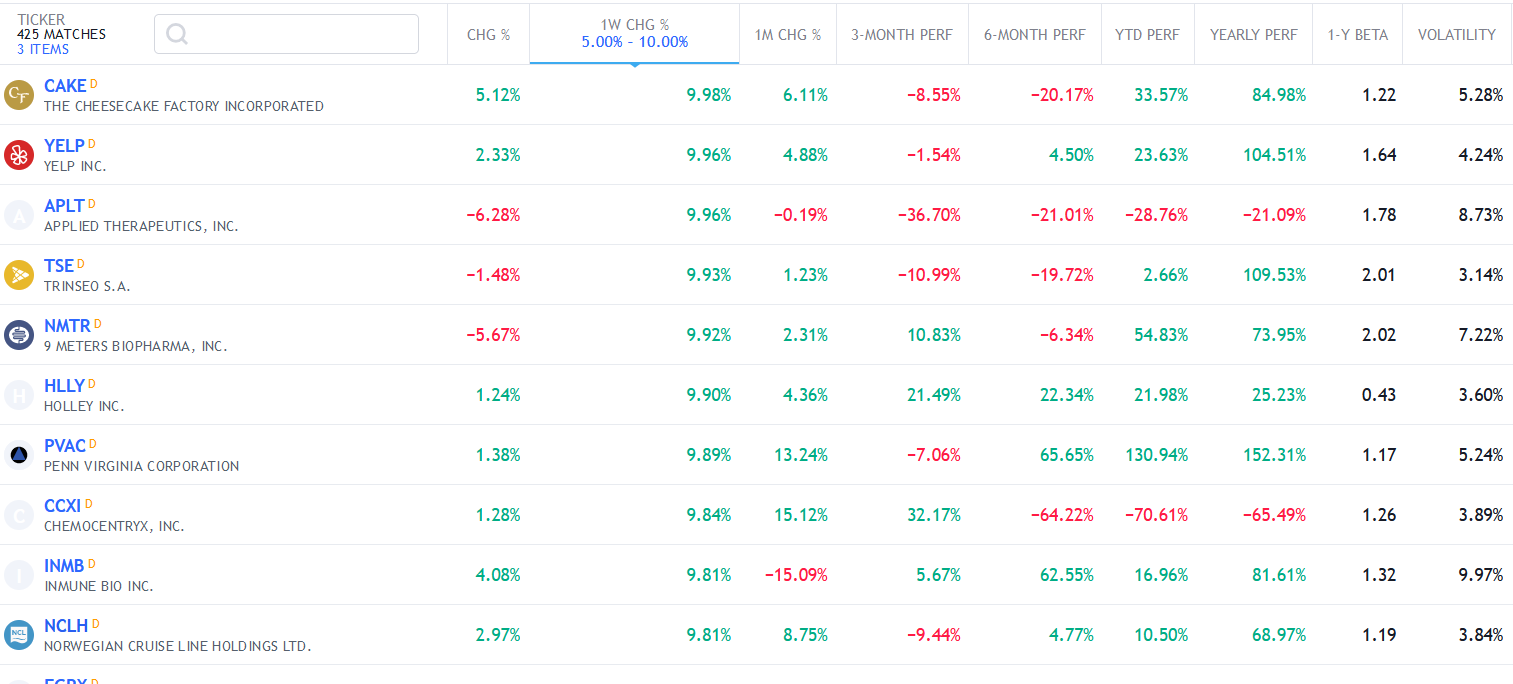Viewport: 1513px width, 684px height.
Task: Sort by the CHG % column header
Action: click(x=488, y=34)
